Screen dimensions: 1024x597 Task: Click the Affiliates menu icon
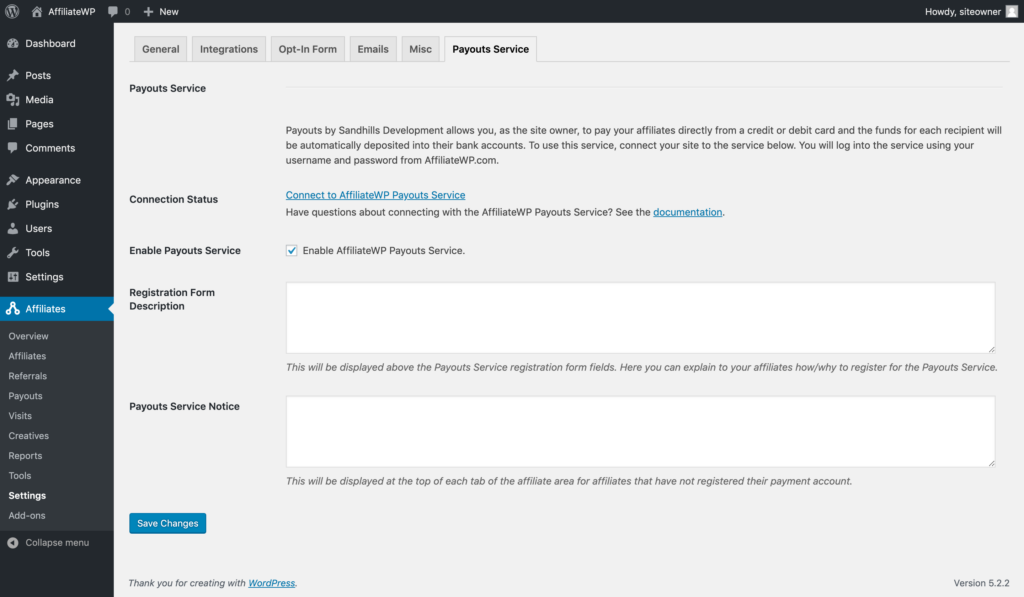click(12, 308)
